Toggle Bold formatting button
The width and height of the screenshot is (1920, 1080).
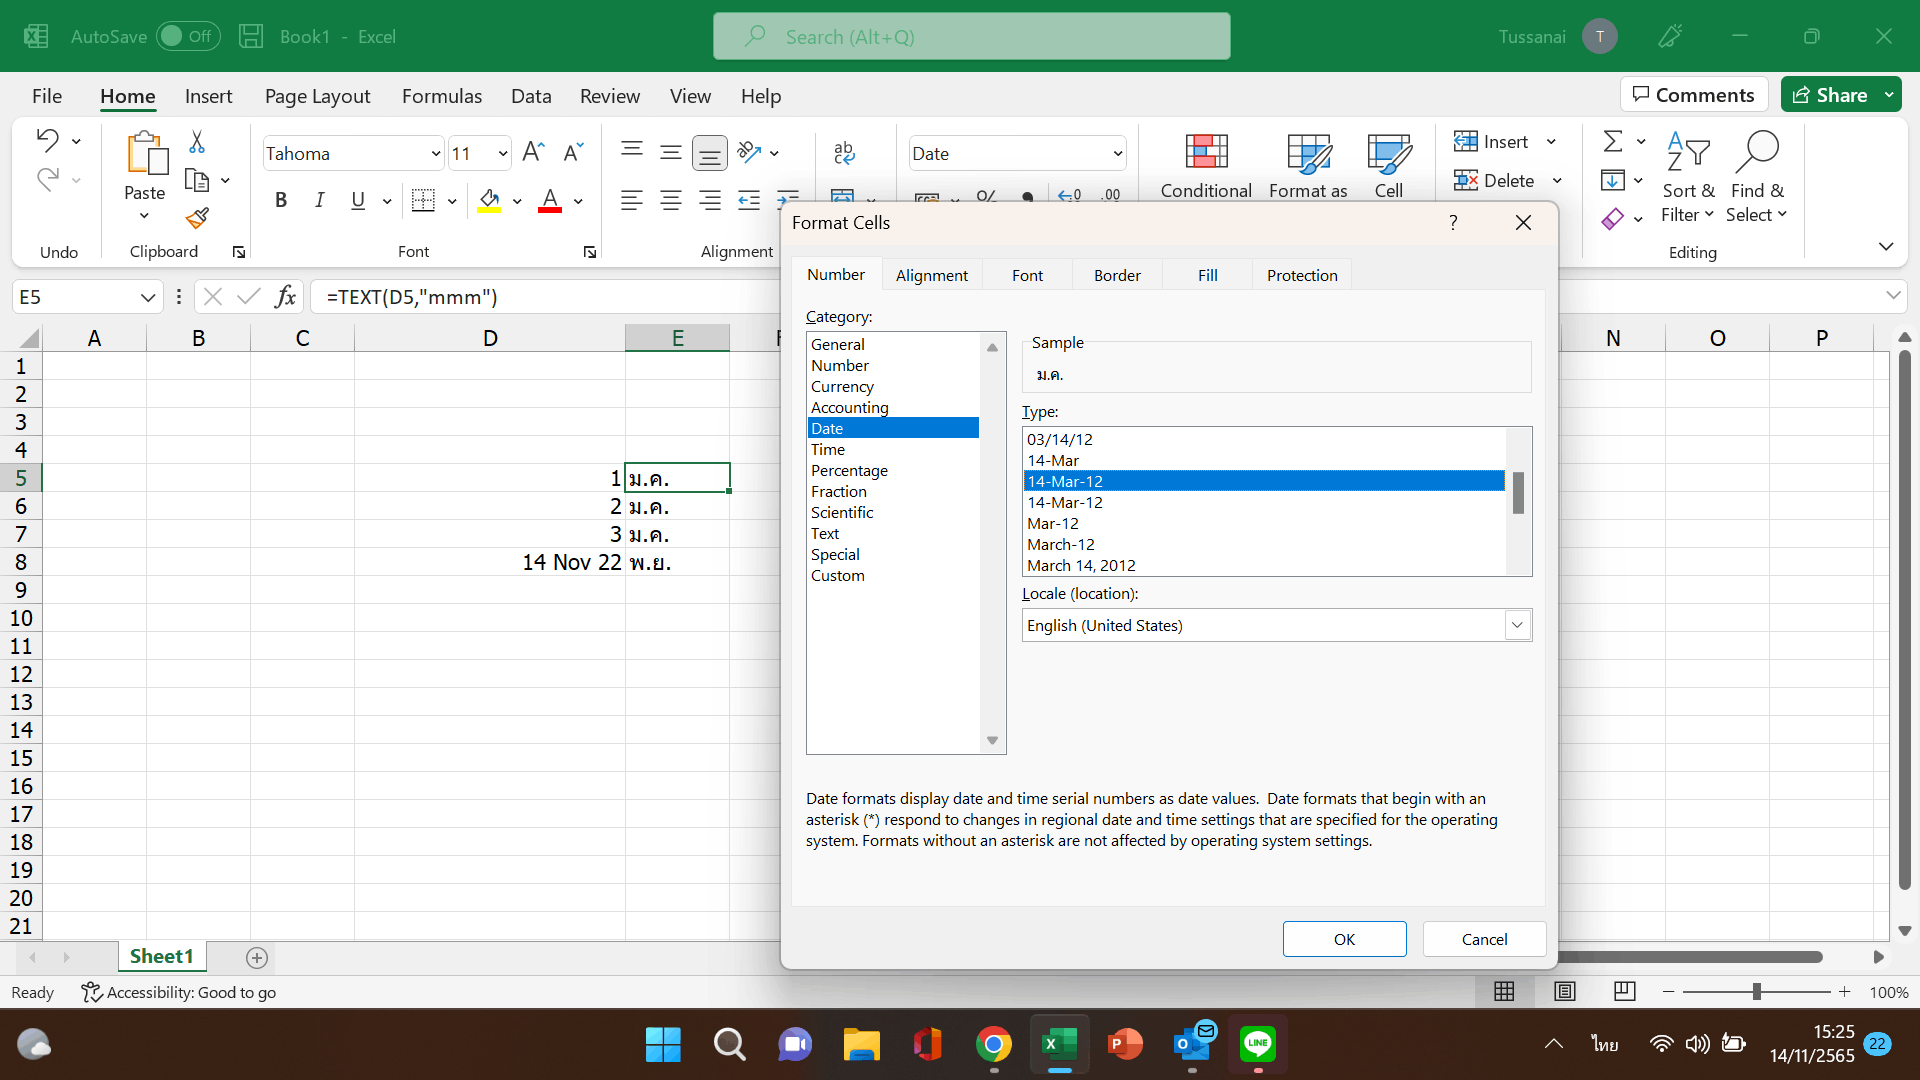tap(281, 200)
